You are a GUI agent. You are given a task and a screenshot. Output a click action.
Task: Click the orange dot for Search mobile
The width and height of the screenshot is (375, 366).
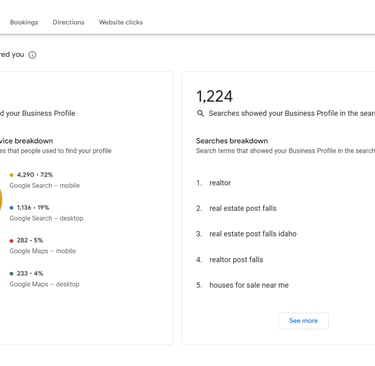11,175
